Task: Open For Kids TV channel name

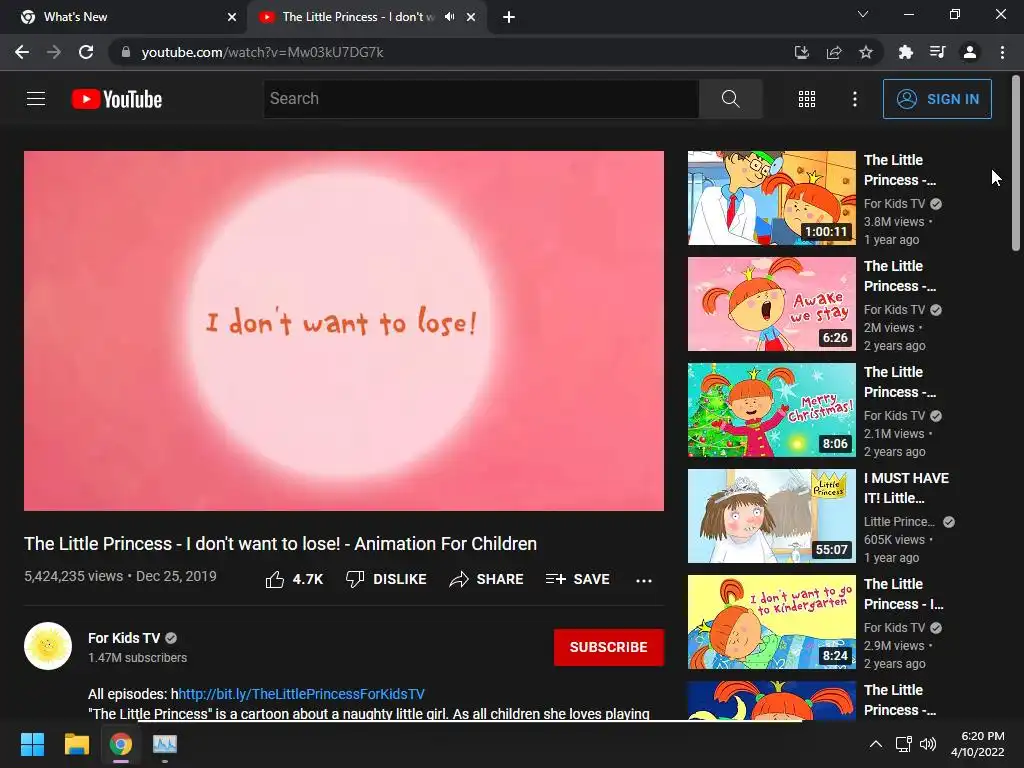Action: [x=124, y=638]
